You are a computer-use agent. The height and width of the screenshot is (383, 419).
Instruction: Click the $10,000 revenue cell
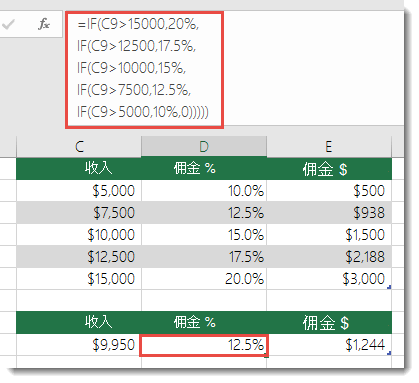[x=79, y=235]
